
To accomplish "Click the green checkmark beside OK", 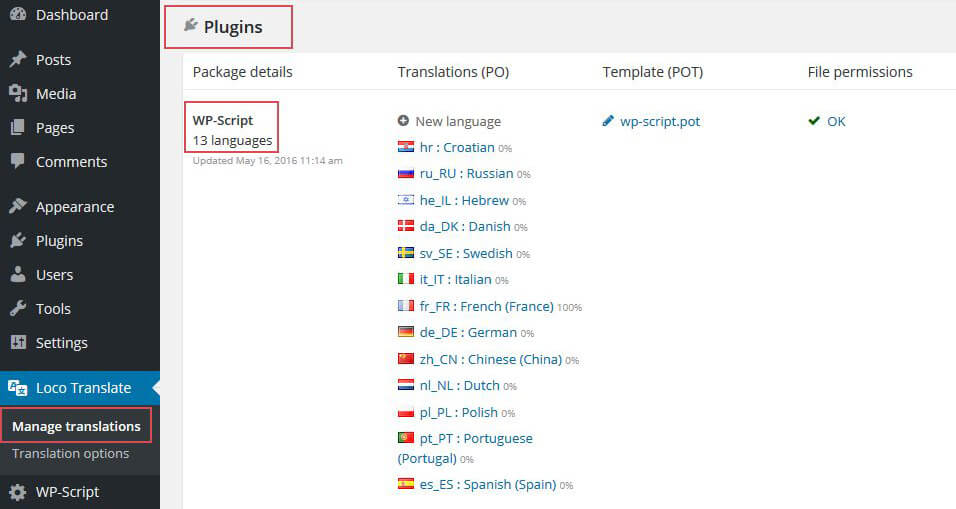I will point(814,121).
